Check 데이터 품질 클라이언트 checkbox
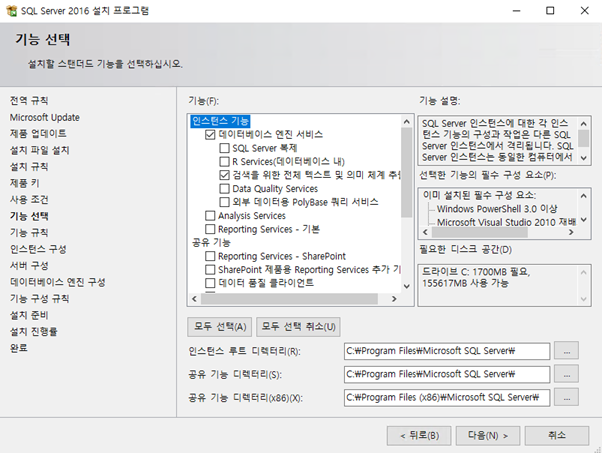602x453 pixels. point(210,283)
